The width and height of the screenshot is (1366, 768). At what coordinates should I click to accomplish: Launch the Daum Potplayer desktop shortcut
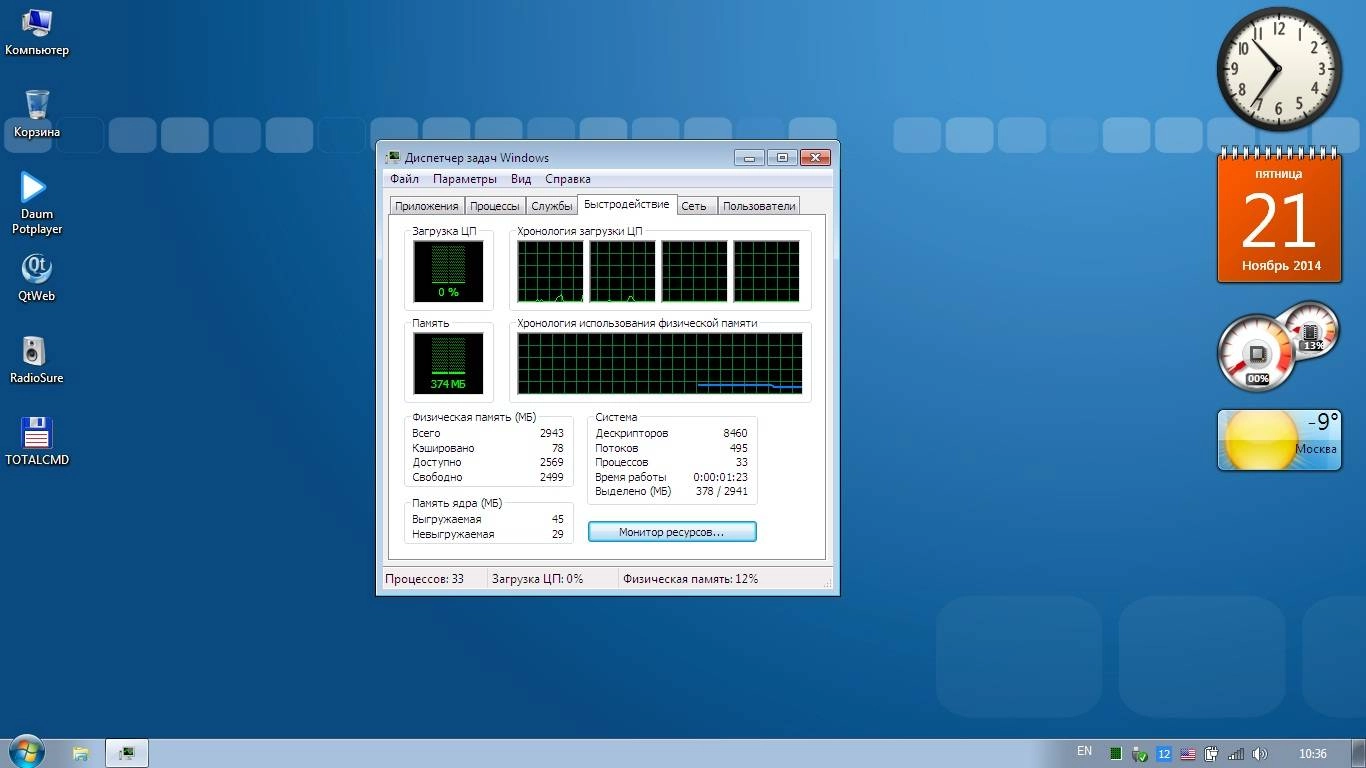tap(37, 203)
